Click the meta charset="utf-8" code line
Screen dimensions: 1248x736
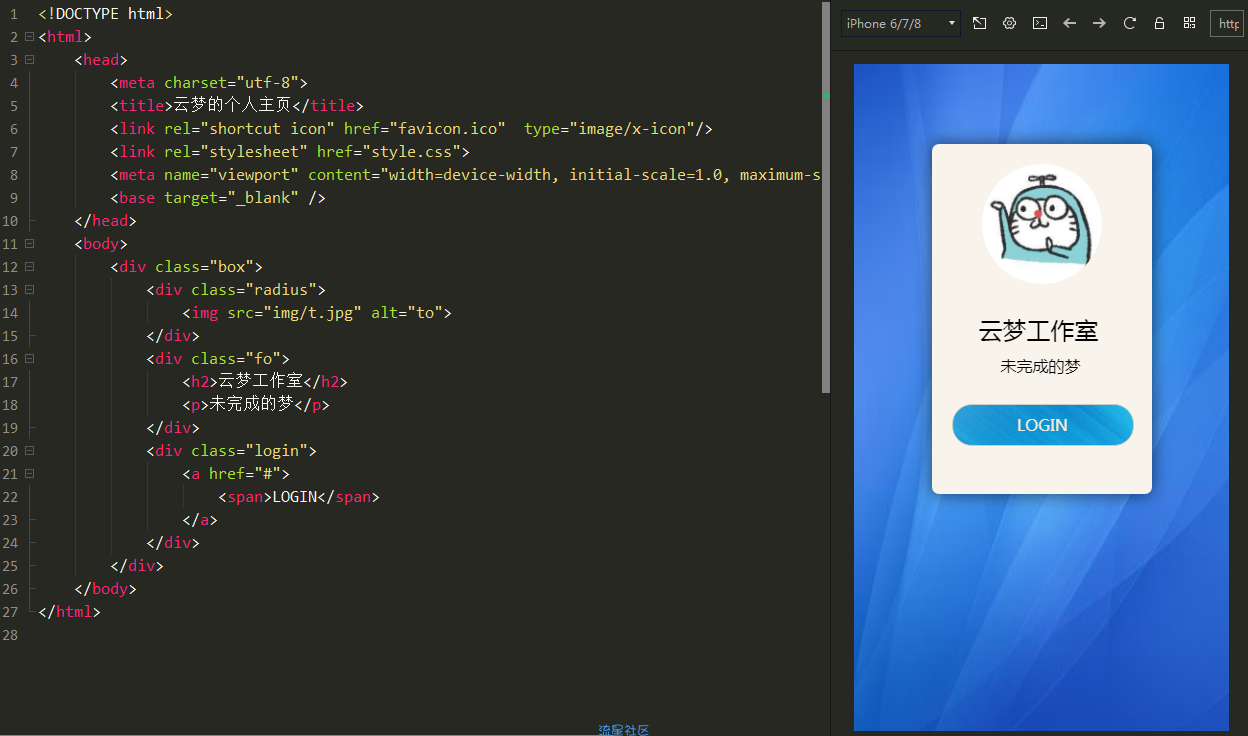coord(209,83)
